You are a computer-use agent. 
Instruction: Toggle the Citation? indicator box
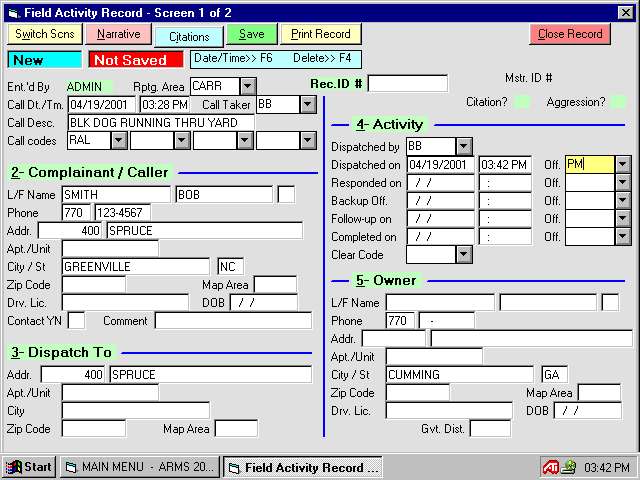click(522, 102)
